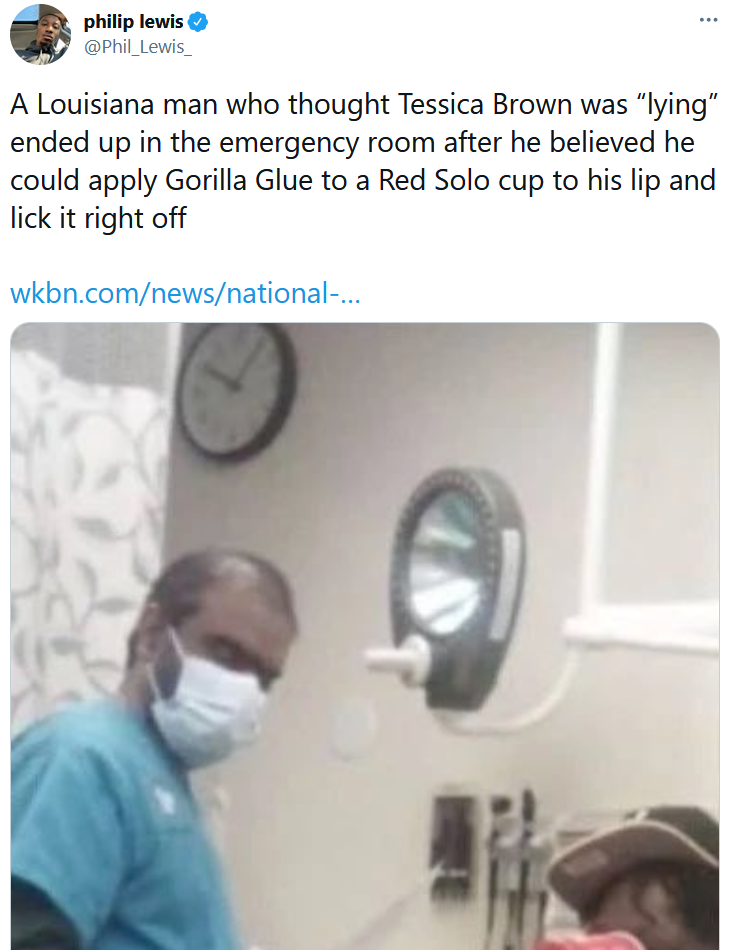
Task: Click the round exam lamp in photo
Action: [456, 588]
